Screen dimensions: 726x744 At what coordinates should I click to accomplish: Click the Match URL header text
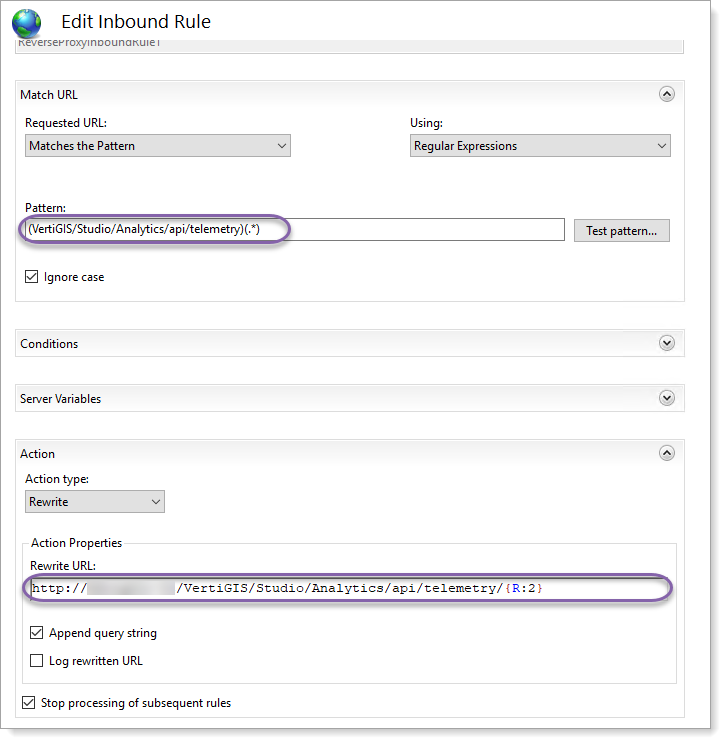(49, 95)
